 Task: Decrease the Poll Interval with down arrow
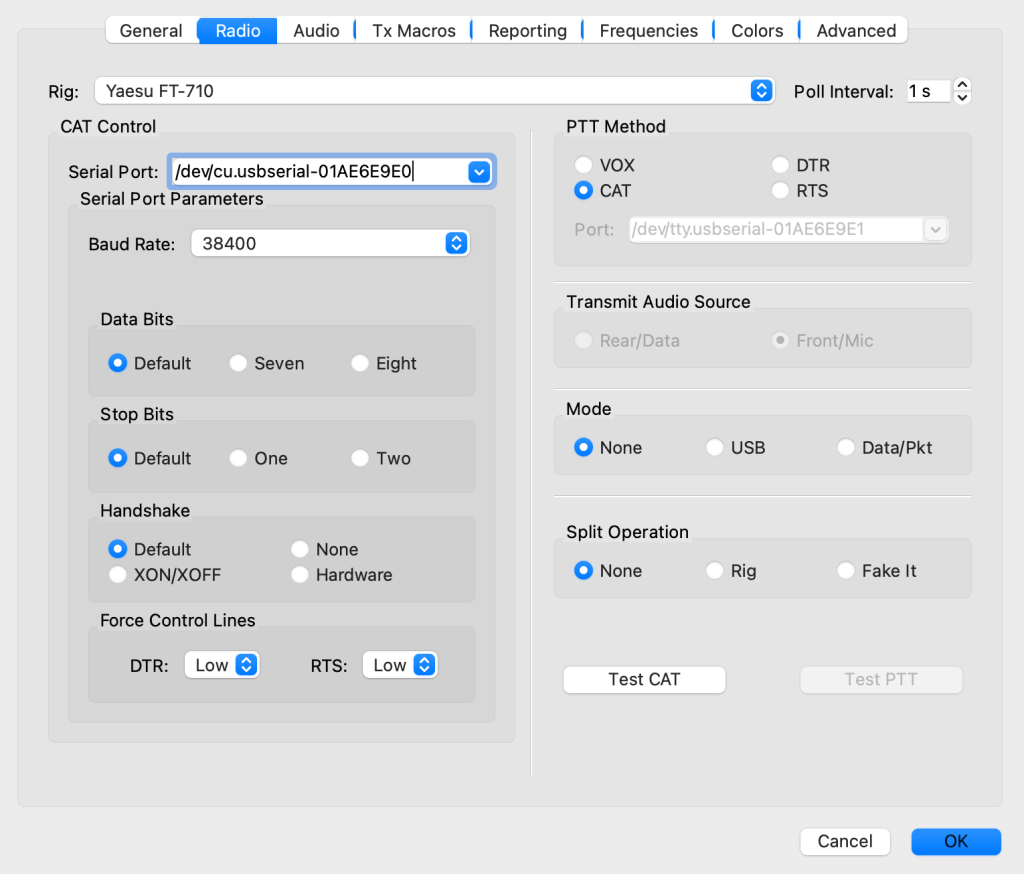[x=962, y=98]
